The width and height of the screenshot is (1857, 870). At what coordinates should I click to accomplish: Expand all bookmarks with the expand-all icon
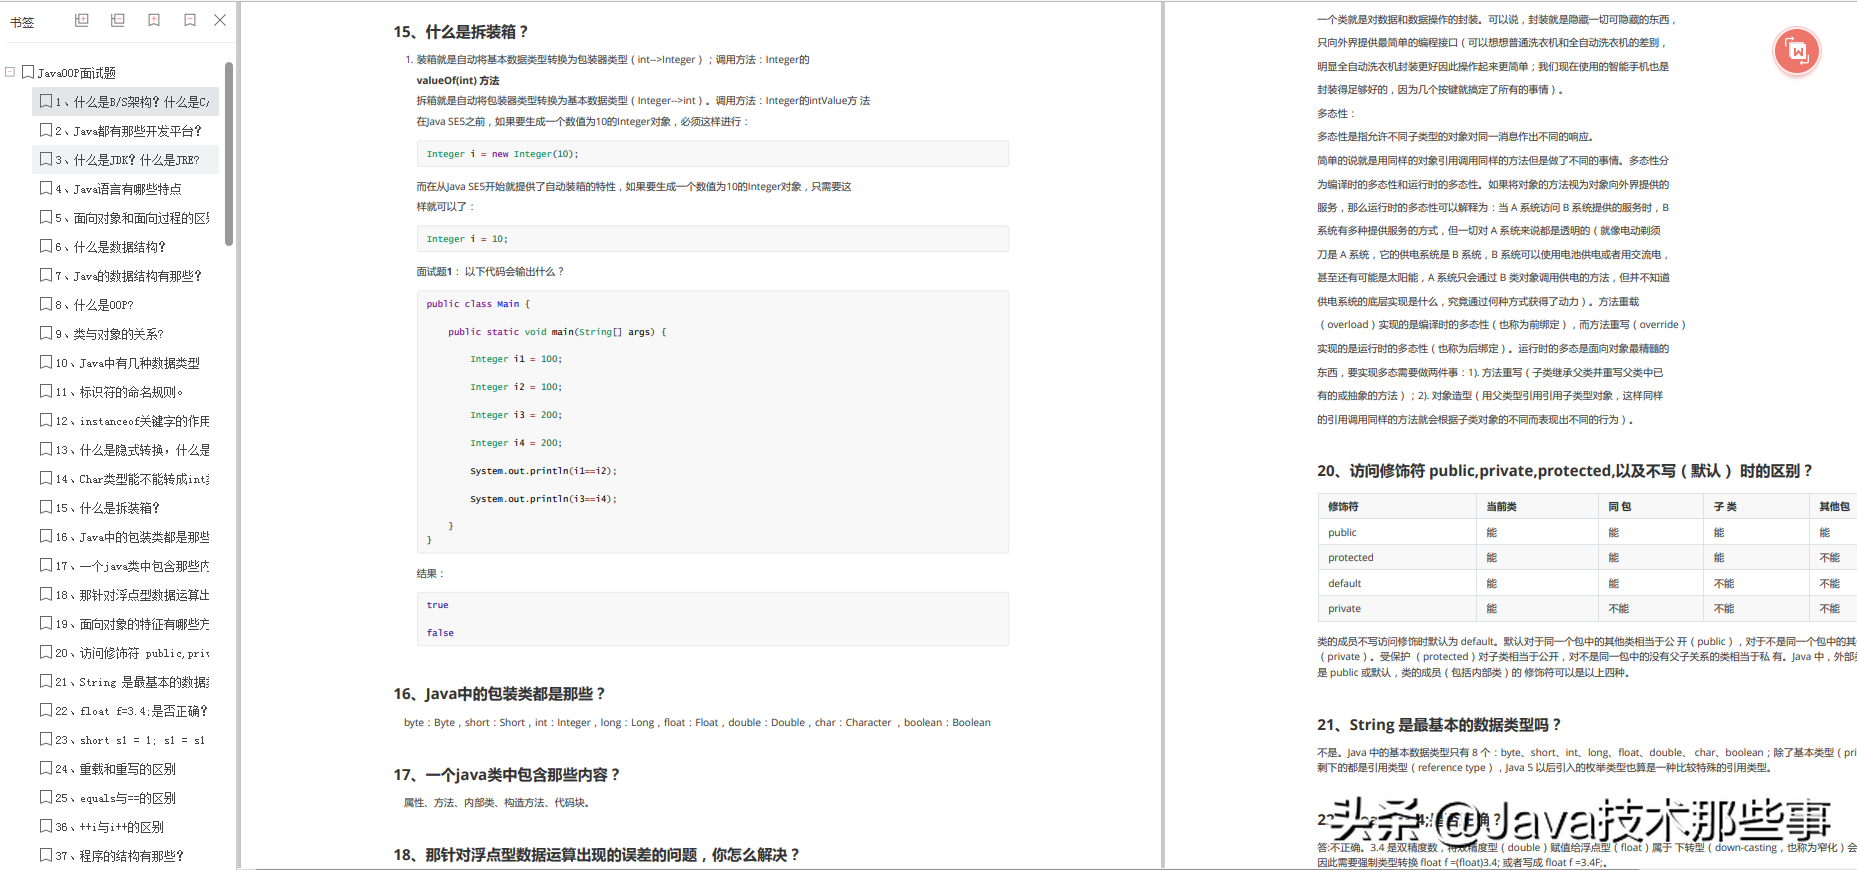click(82, 20)
